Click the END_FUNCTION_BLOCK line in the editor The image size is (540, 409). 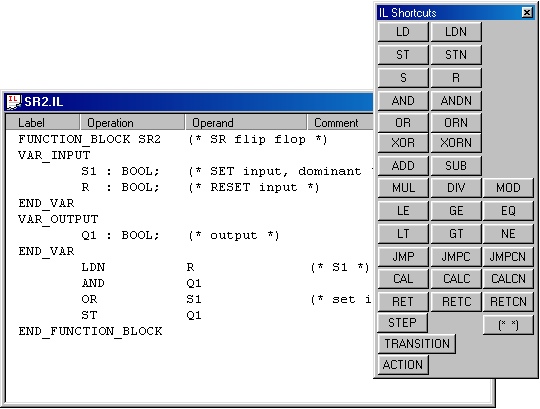coord(90,331)
